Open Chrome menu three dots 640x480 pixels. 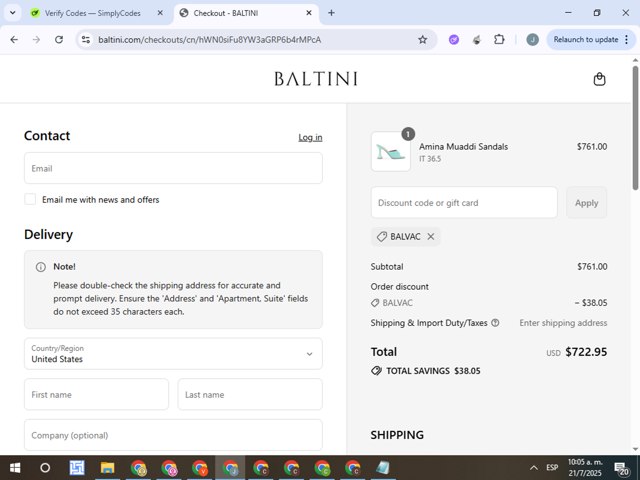tap(627, 40)
